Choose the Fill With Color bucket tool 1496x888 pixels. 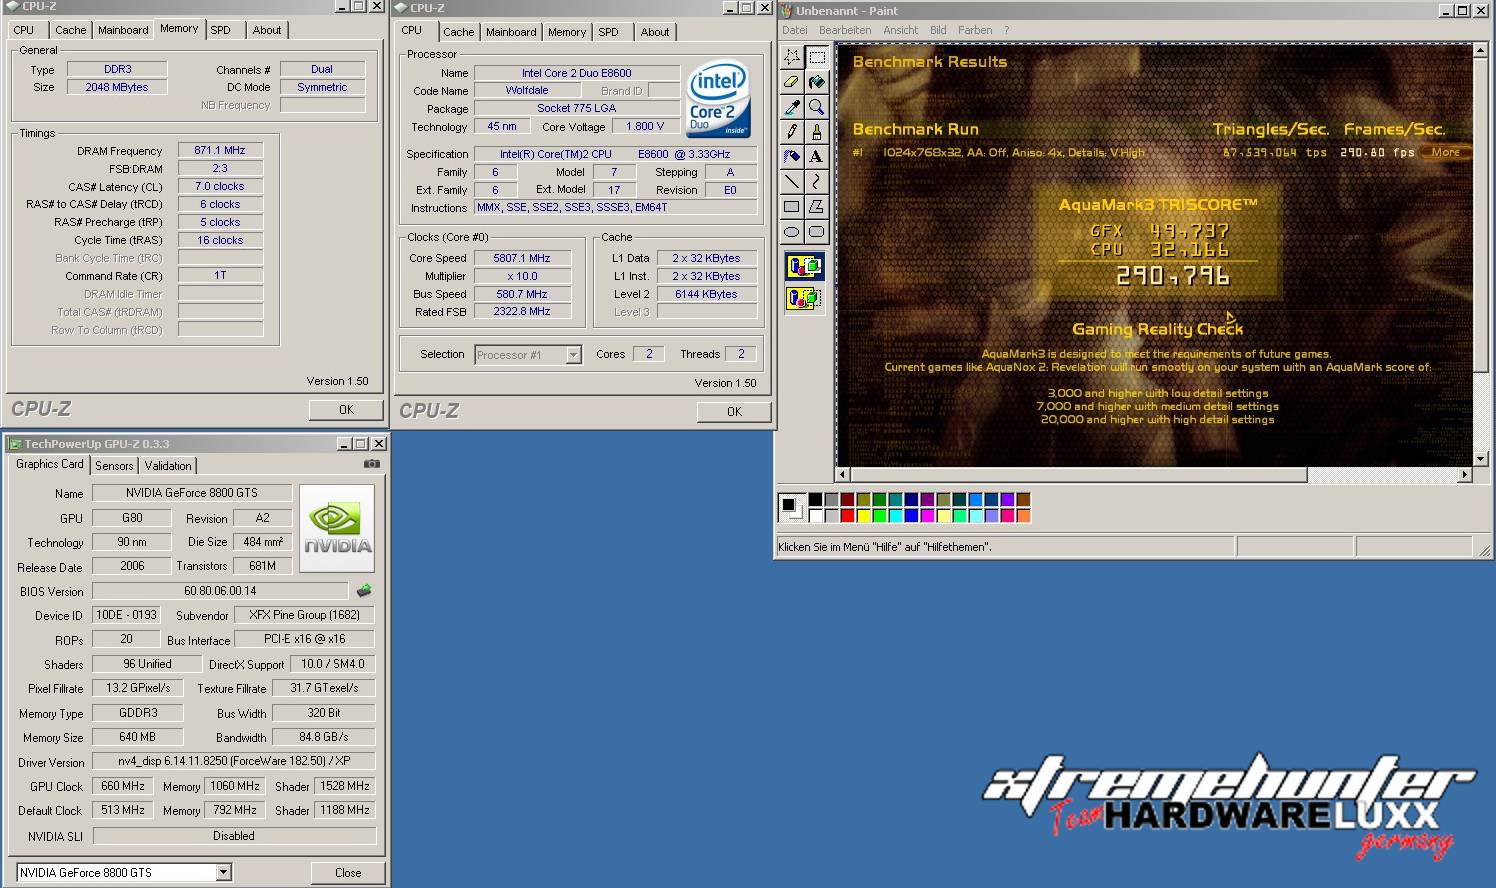pyautogui.click(x=817, y=82)
